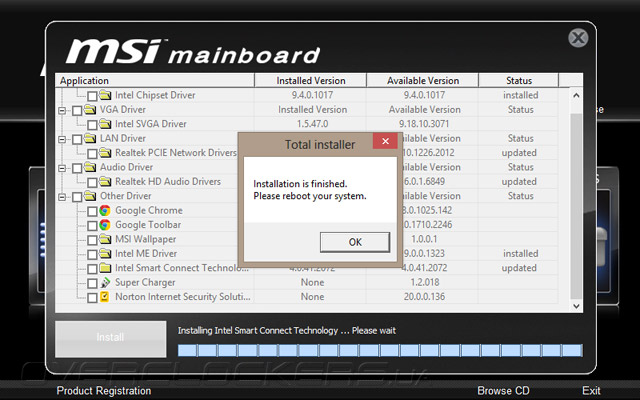Click the Realtek PCIE Network Drivers folder icon
640x400 pixels.
click(105, 152)
